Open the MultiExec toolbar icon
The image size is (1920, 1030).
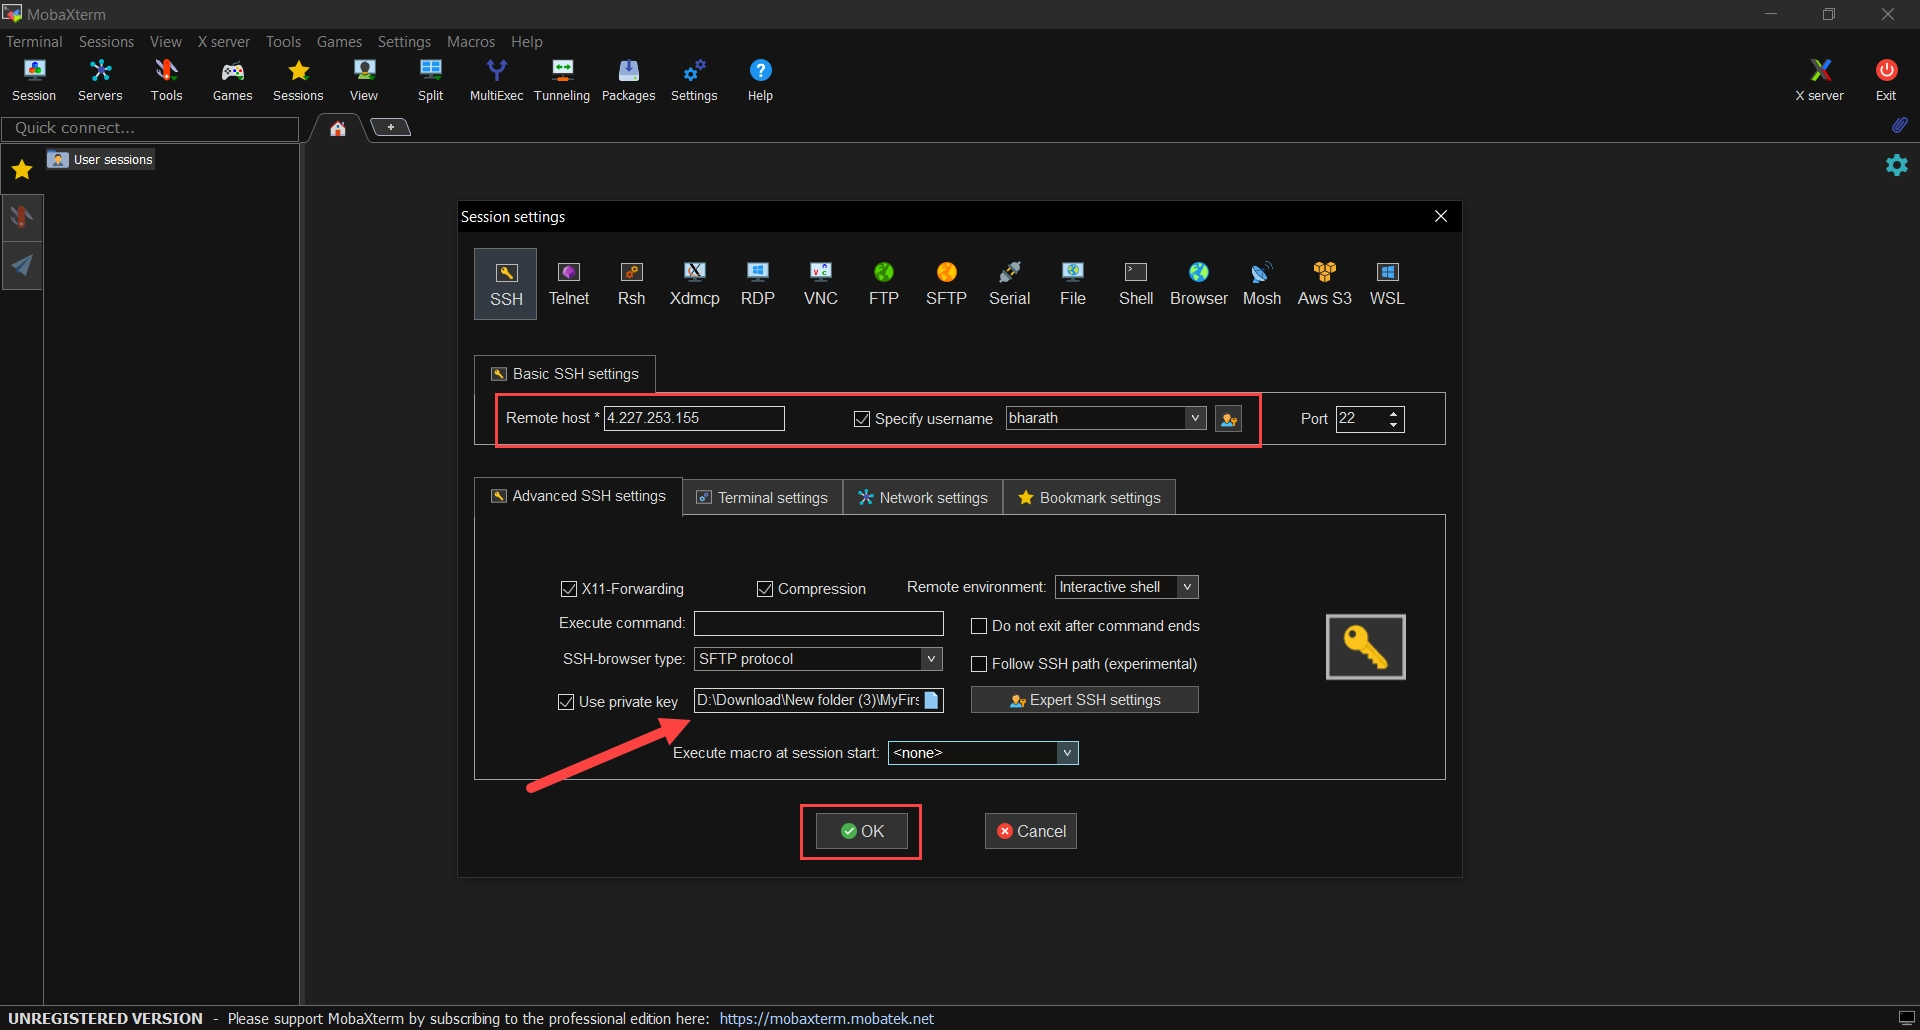coord(496,80)
